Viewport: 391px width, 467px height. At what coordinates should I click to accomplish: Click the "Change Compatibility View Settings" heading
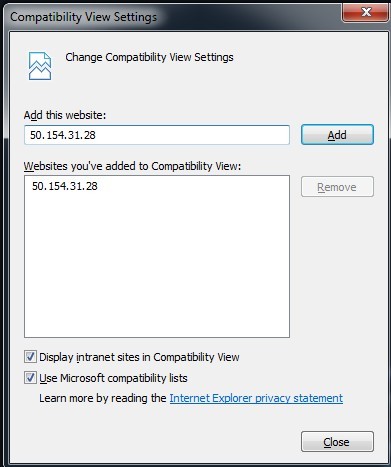click(x=149, y=57)
